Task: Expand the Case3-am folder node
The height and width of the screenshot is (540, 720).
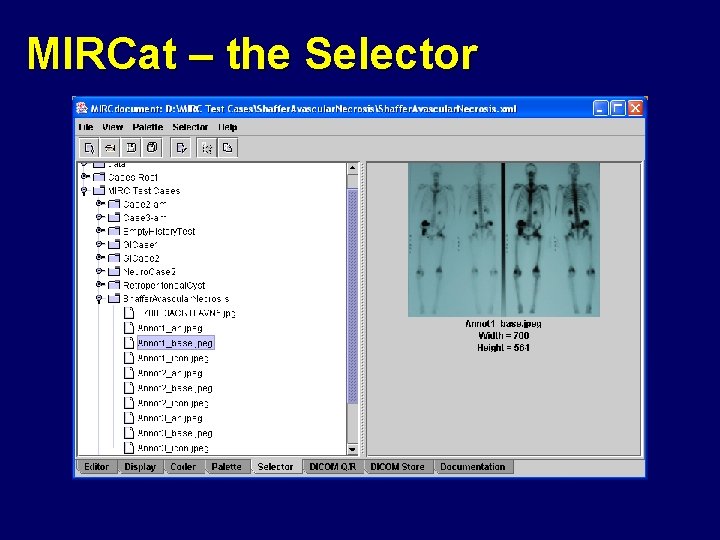Action: (100, 217)
